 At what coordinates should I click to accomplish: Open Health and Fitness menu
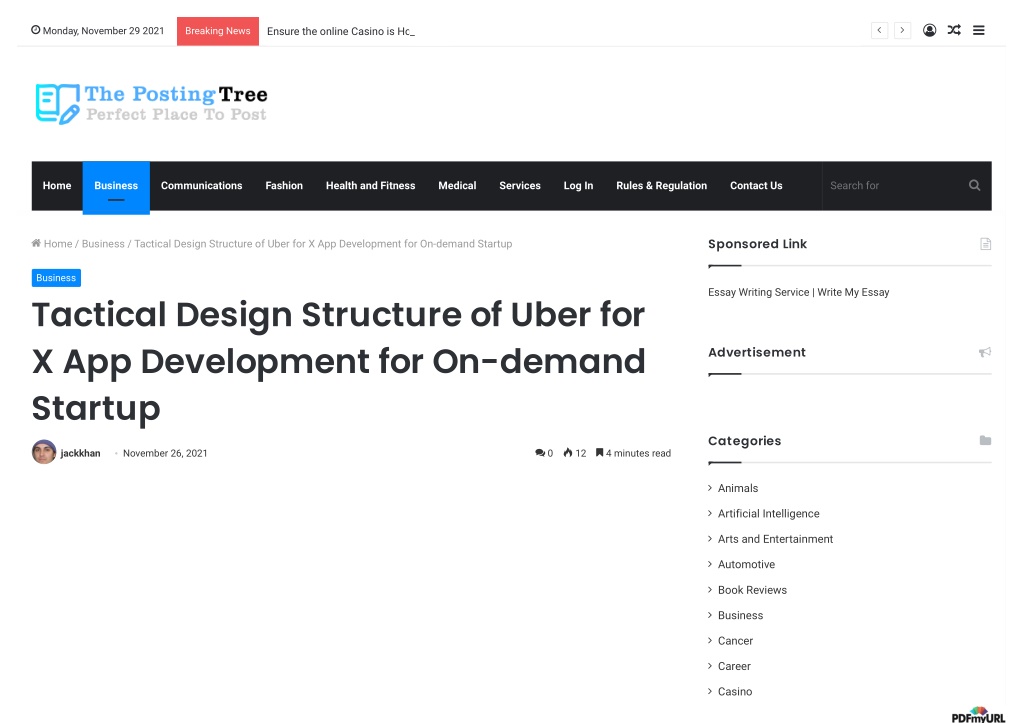point(370,185)
